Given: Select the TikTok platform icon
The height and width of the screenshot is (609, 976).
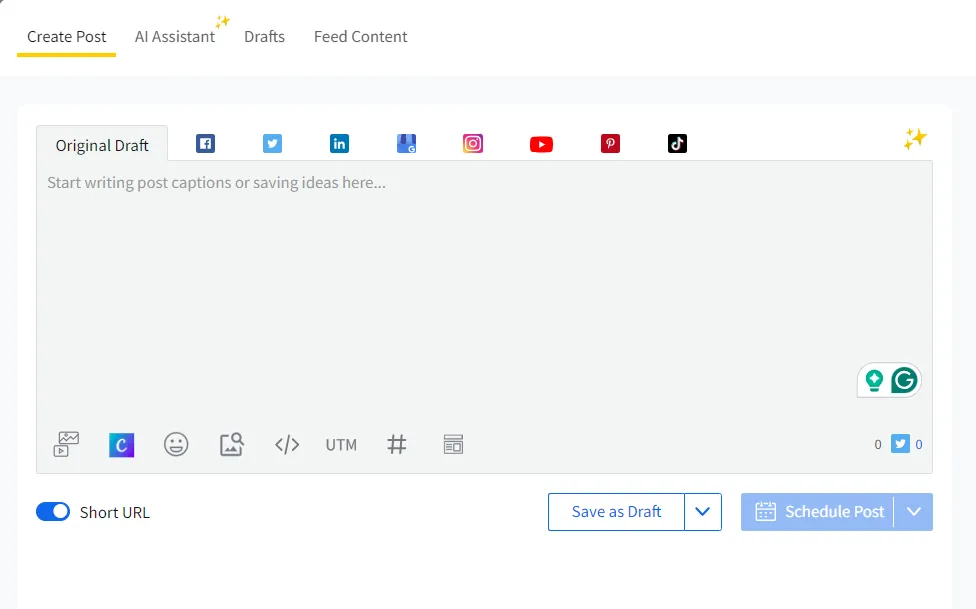Looking at the screenshot, I should coord(677,143).
